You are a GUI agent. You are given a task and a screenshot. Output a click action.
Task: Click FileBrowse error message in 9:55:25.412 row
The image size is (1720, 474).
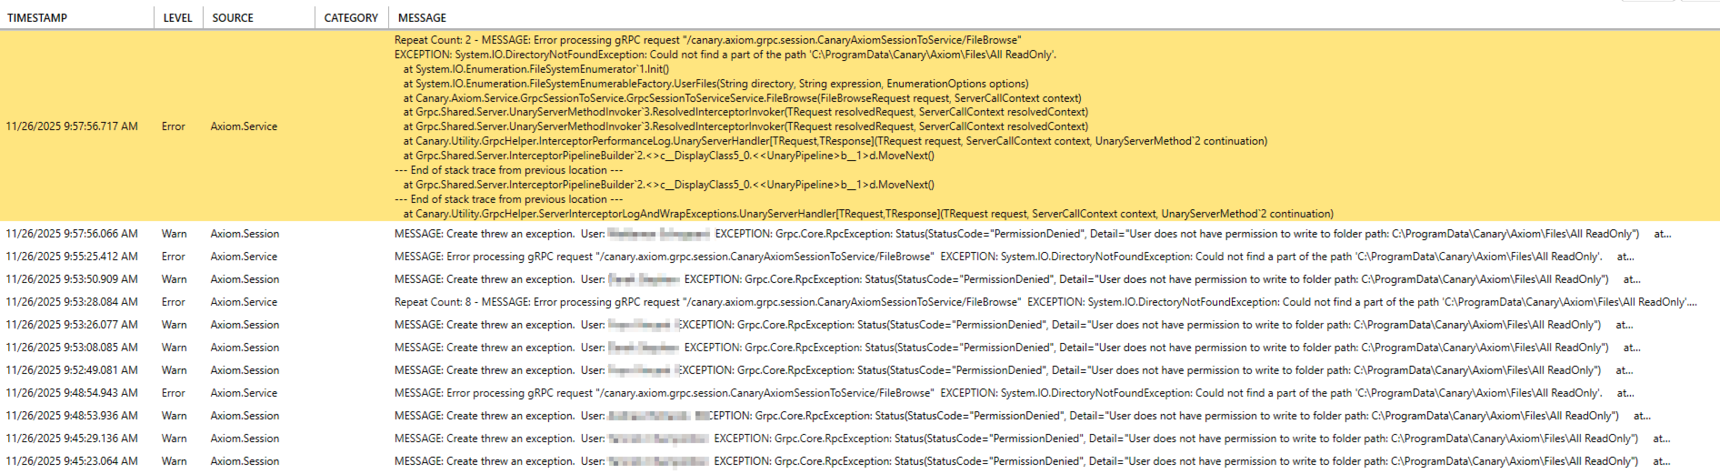1014,257
